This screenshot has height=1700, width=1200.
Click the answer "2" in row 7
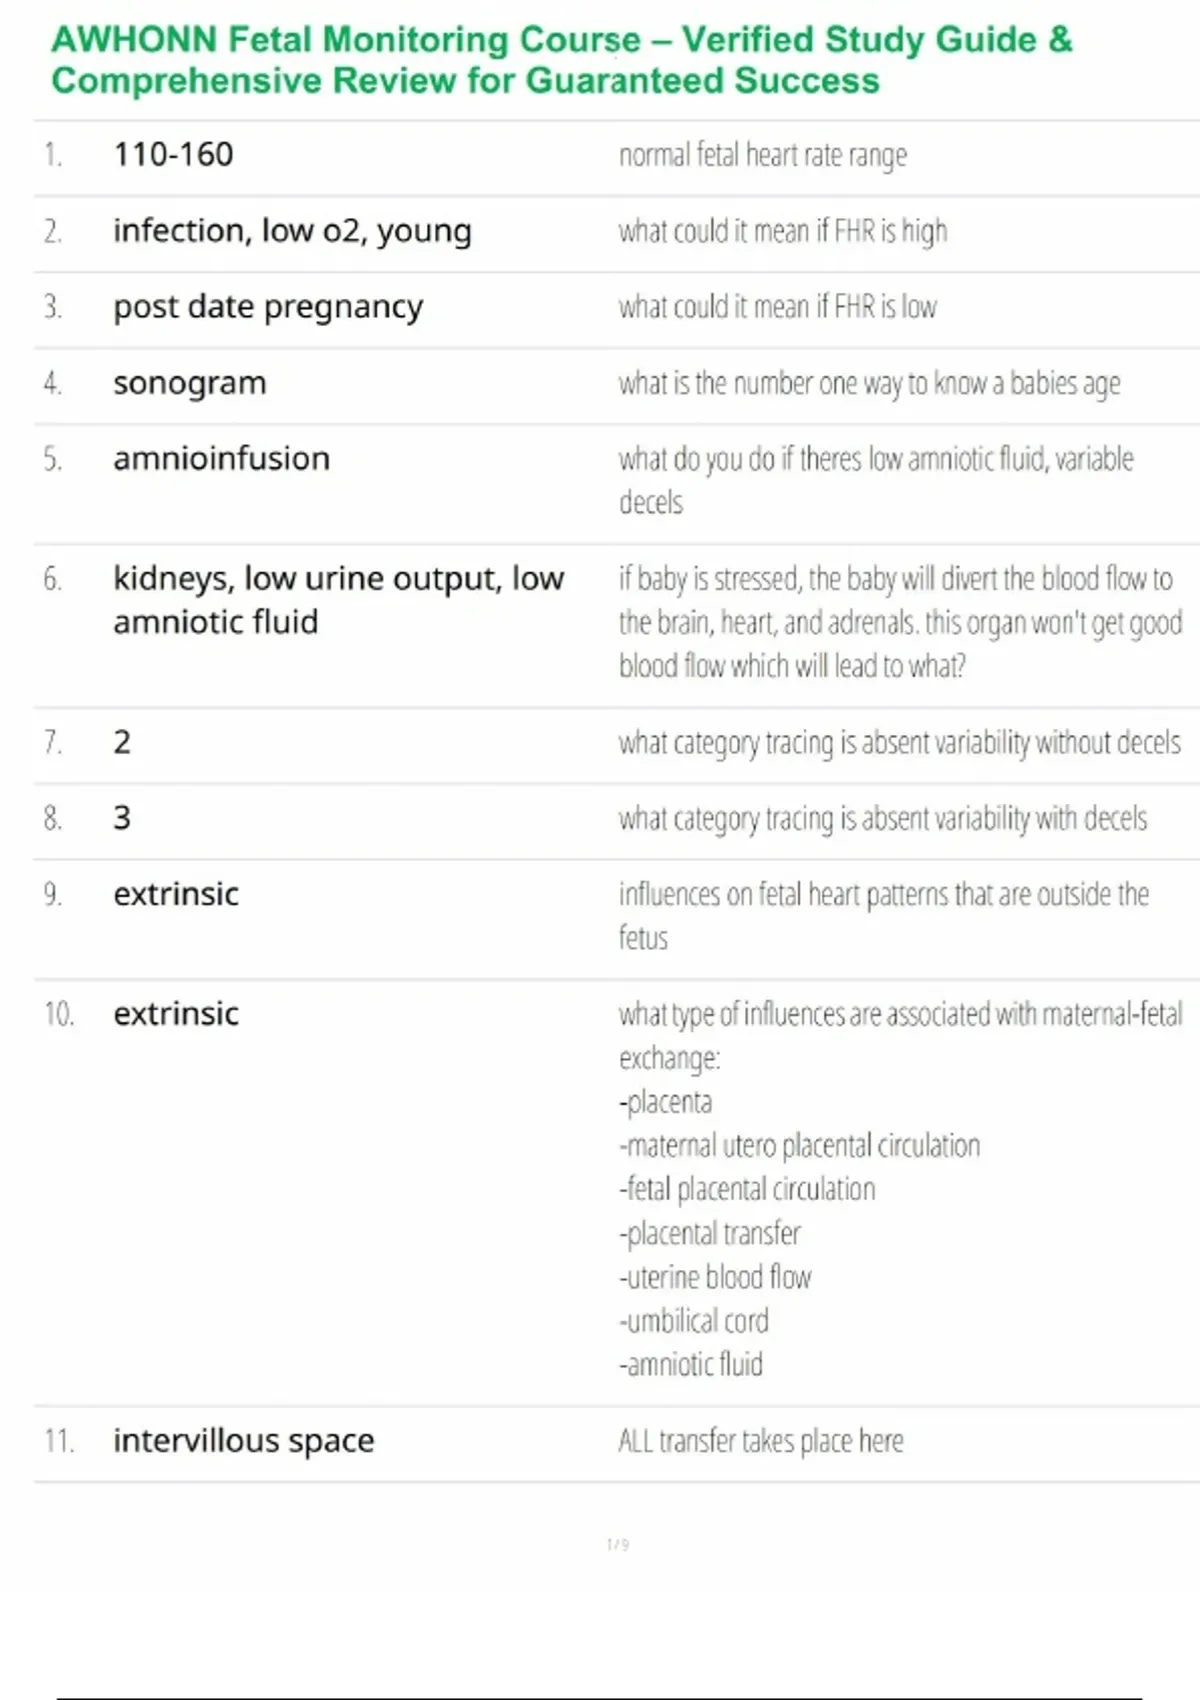[122, 742]
